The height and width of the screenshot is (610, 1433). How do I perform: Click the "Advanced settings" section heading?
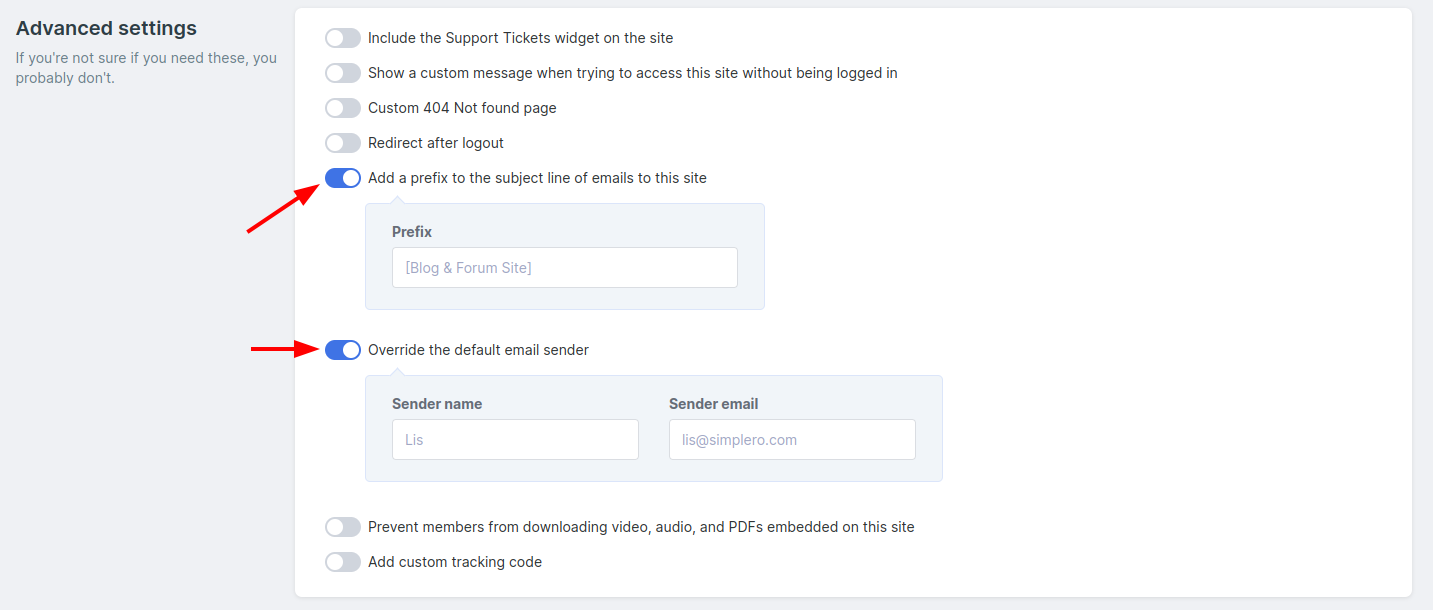(x=106, y=28)
